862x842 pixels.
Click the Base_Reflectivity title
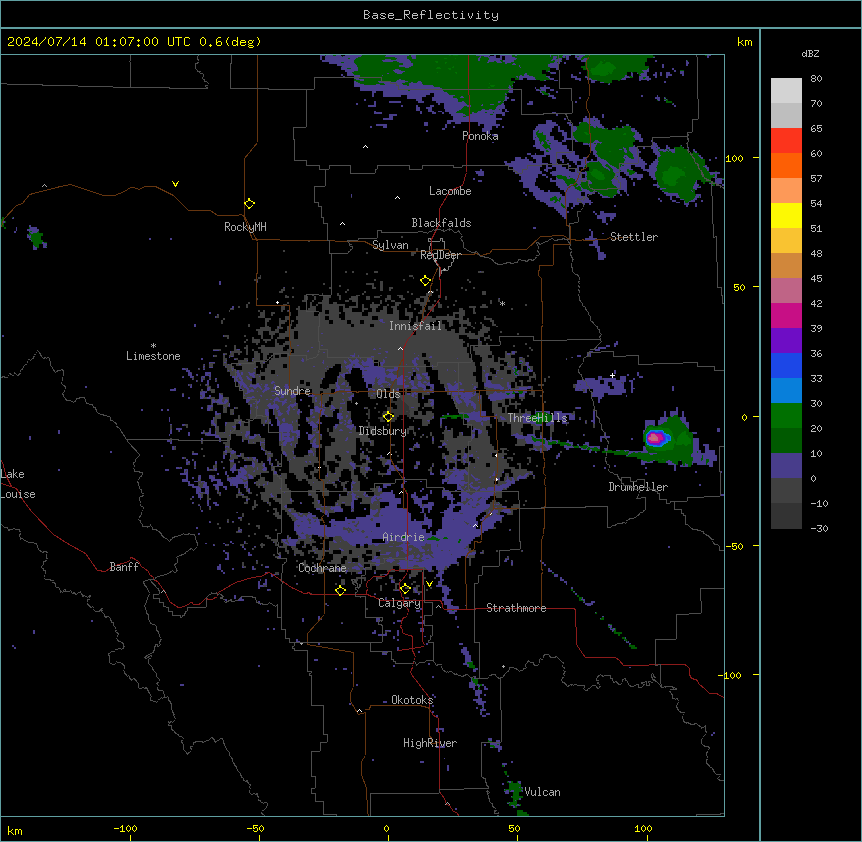pyautogui.click(x=431, y=15)
